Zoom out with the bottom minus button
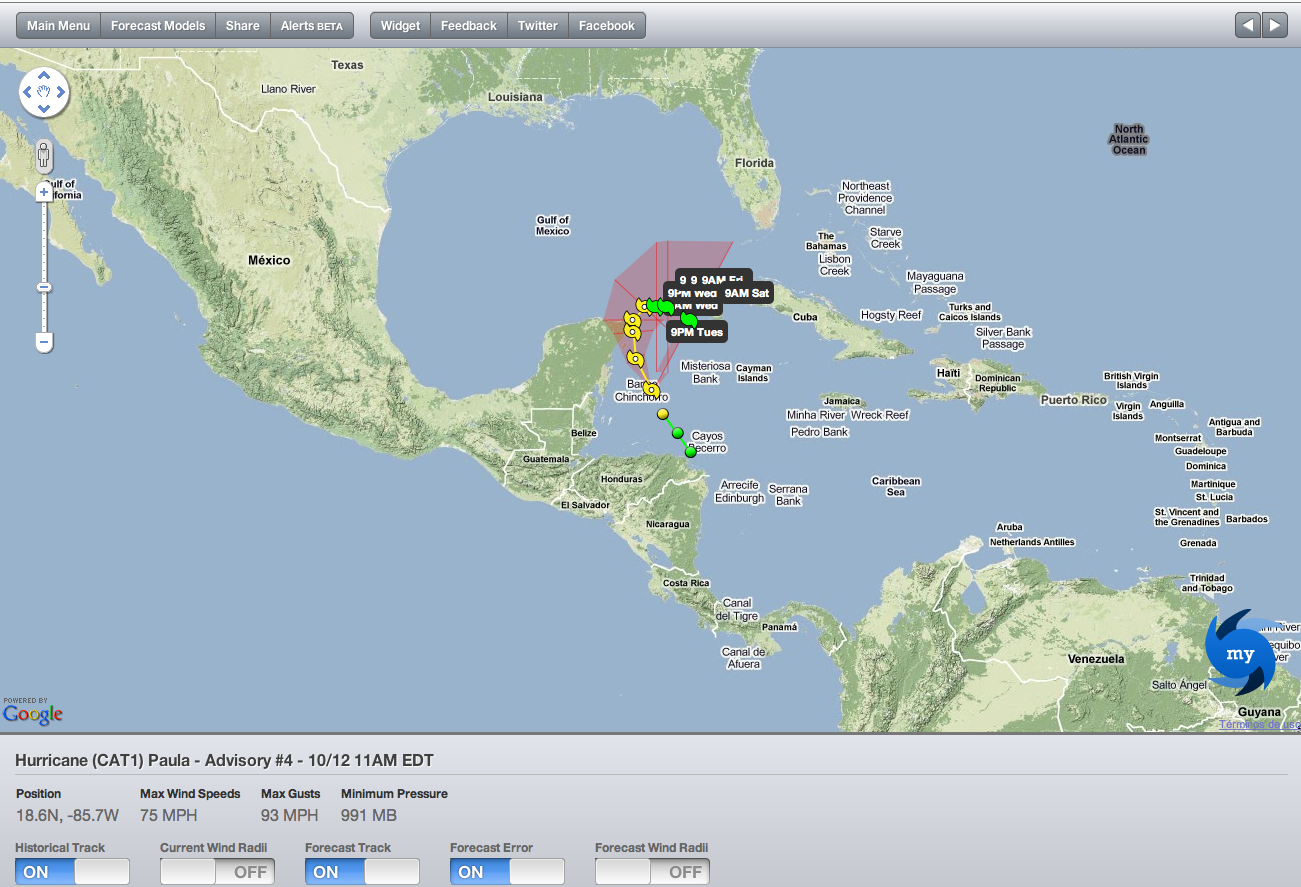The width and height of the screenshot is (1301, 887). click(44, 342)
